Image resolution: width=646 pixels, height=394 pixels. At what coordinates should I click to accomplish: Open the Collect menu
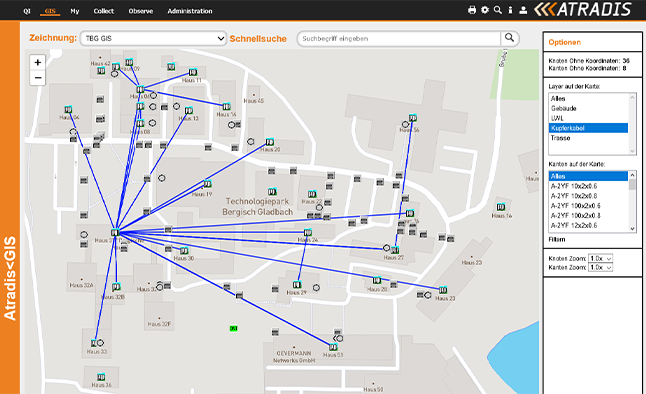coord(103,11)
